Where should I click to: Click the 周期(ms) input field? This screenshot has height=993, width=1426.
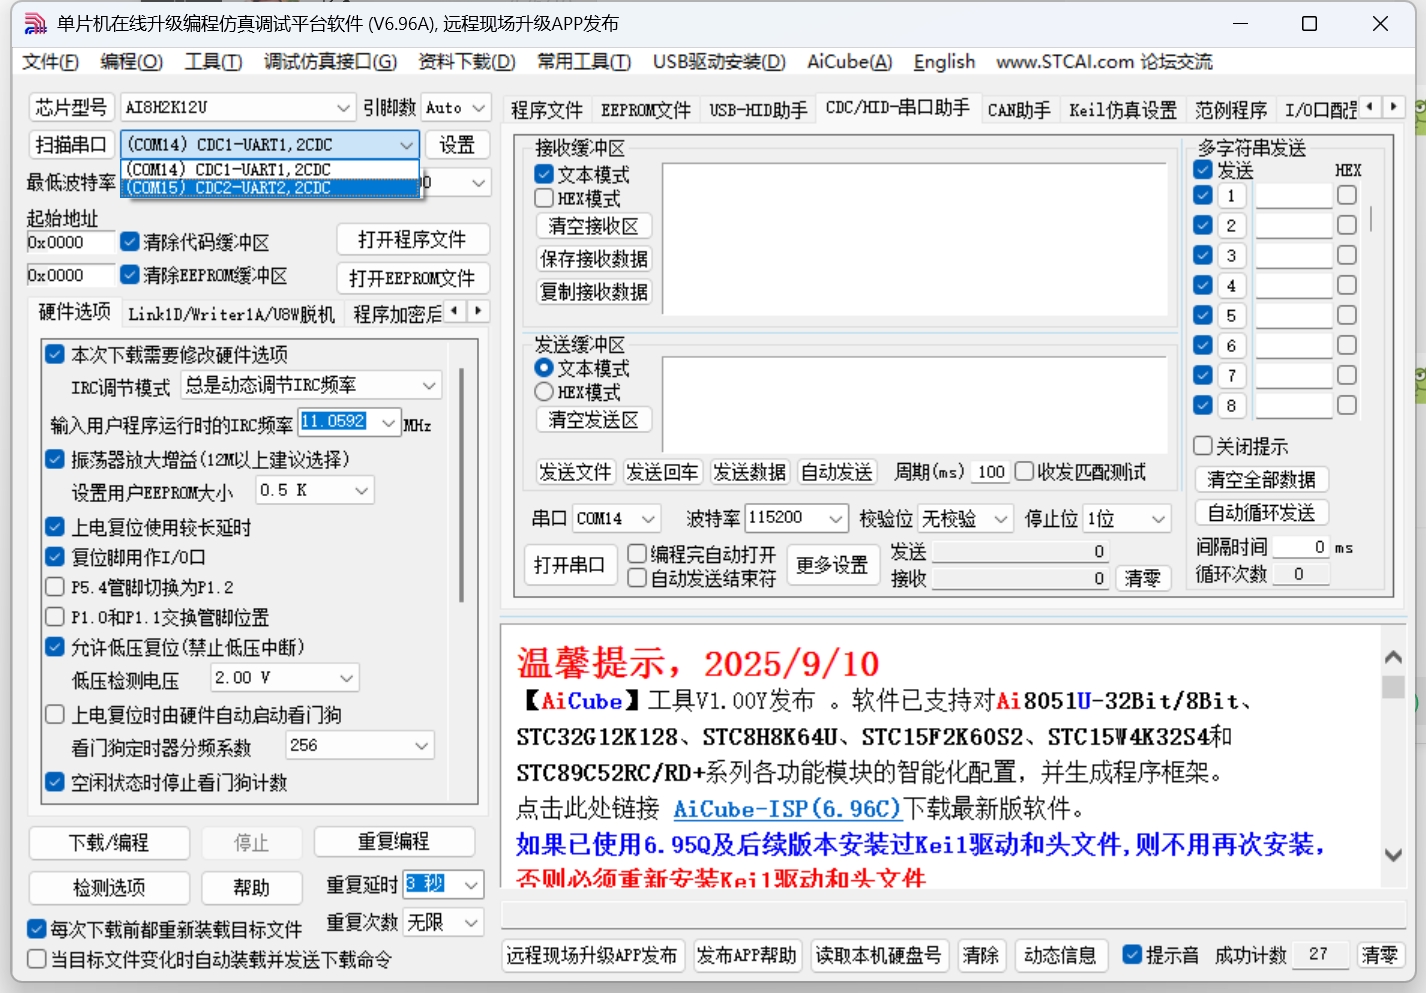point(990,472)
